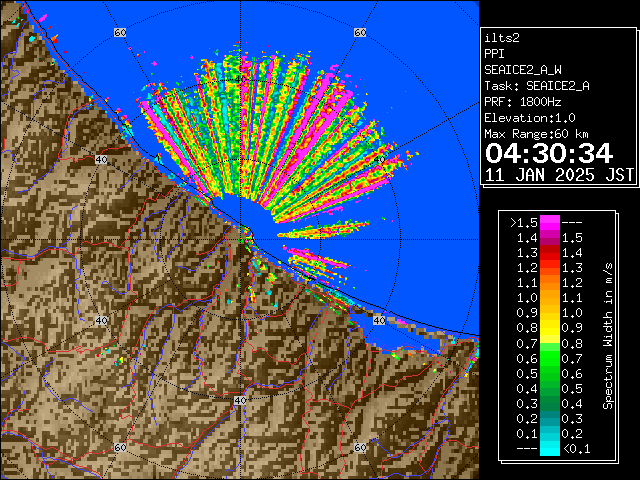This screenshot has width=640, height=480.
Task: Click the "<0.1" legend label
Action: (x=576, y=449)
